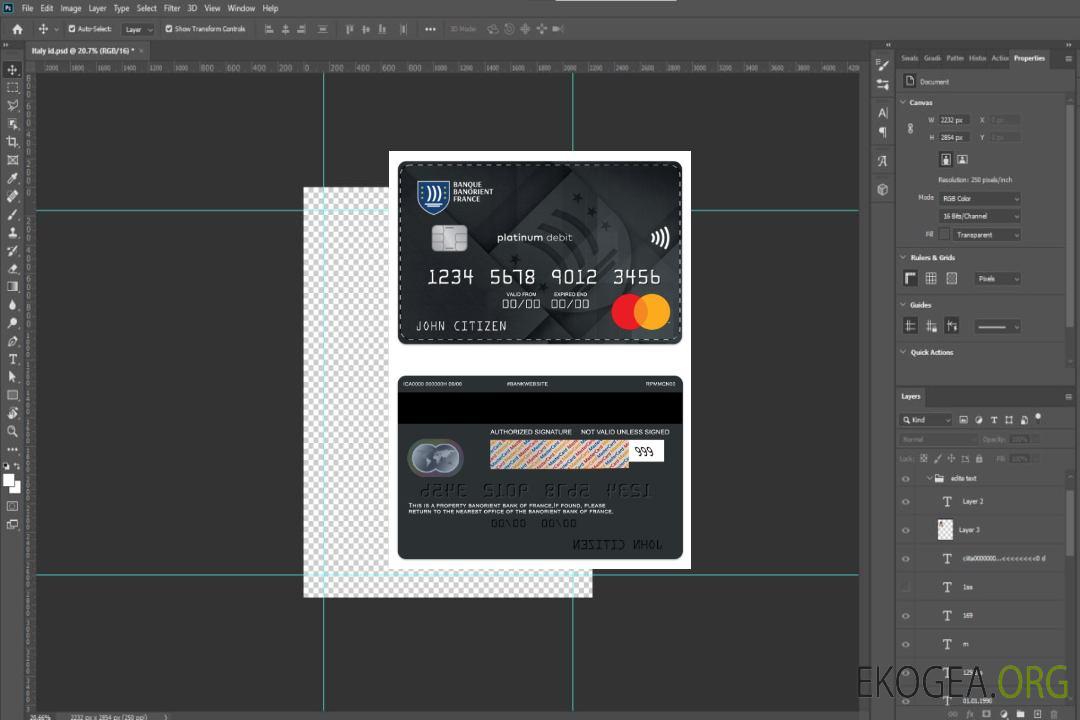Select the Hand tool
This screenshot has width=1080, height=720.
click(x=12, y=413)
